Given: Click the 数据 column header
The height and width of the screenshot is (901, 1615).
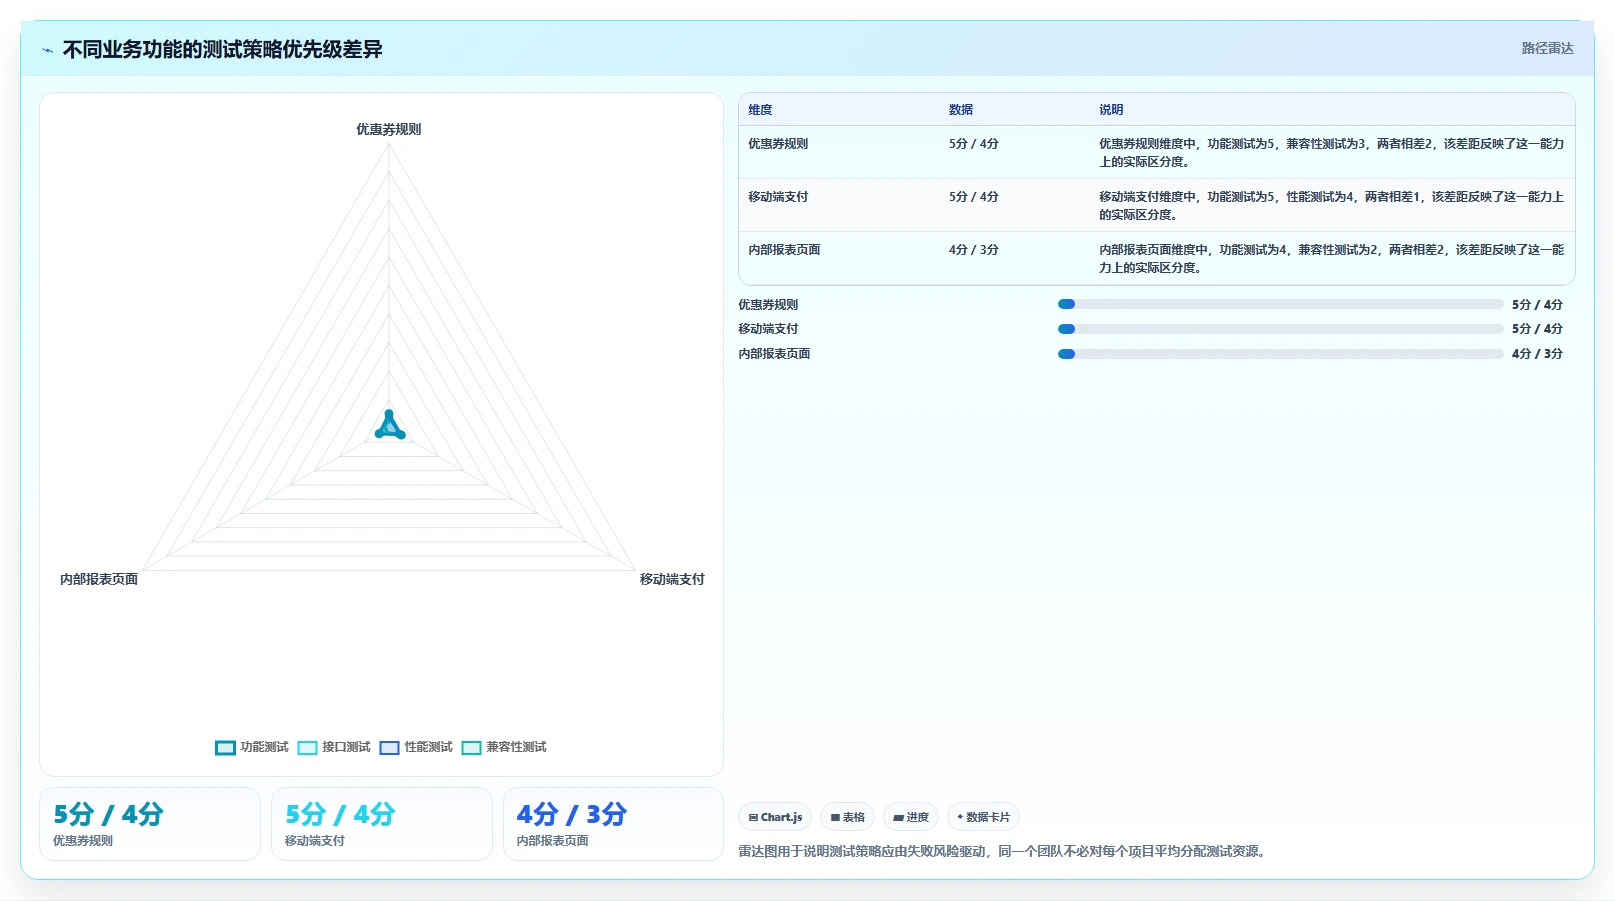Looking at the screenshot, I should pyautogui.click(x=961, y=110).
